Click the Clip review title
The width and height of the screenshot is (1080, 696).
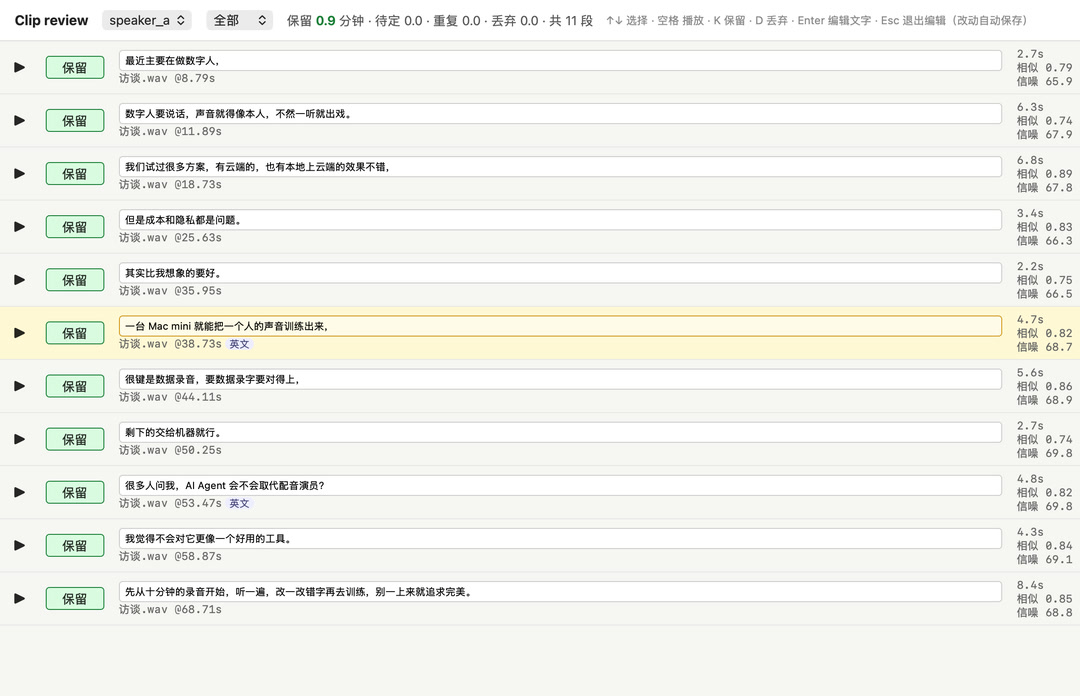[52, 21]
